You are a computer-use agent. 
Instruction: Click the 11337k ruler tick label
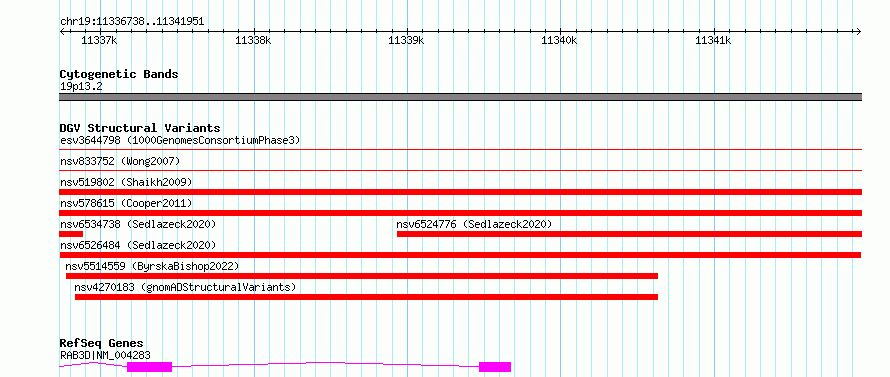pyautogui.click(x=99, y=40)
